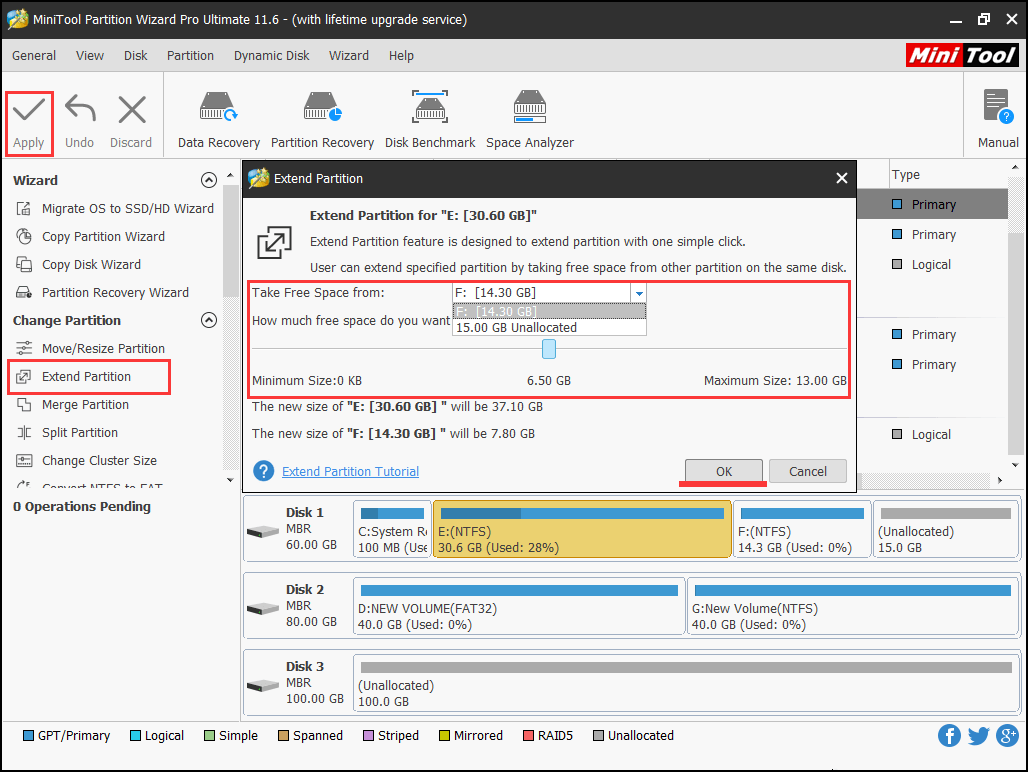Viewport: 1028px width, 772px height.
Task: Click the Undo arrow icon
Action: 80,109
